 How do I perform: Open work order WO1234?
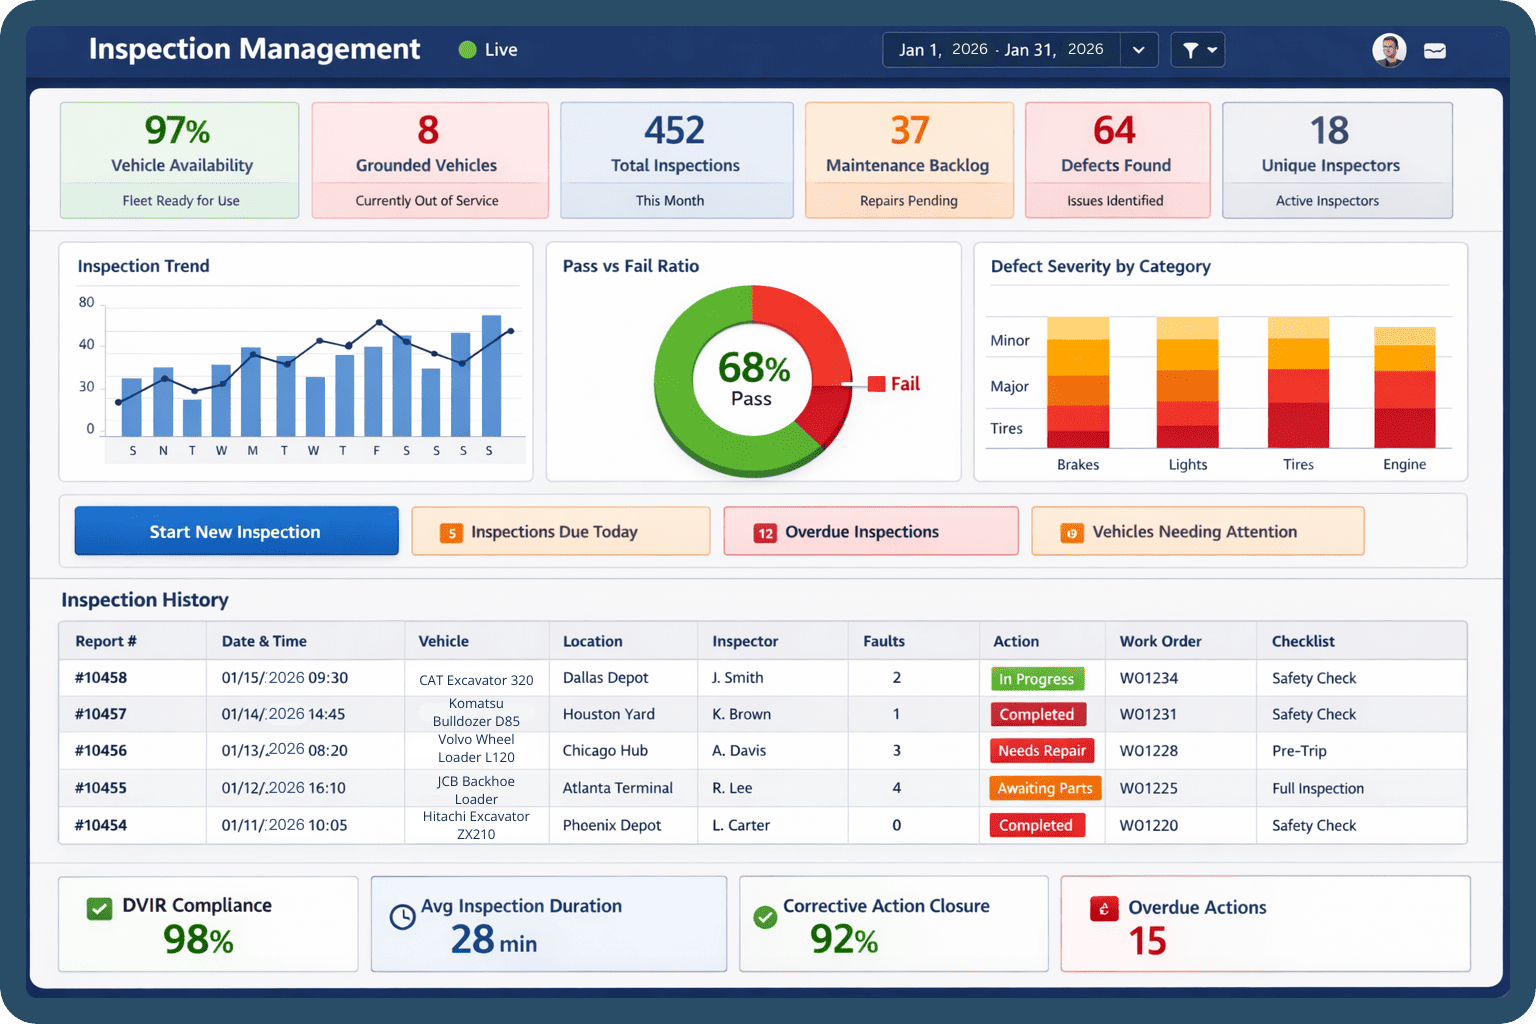(x=1150, y=678)
